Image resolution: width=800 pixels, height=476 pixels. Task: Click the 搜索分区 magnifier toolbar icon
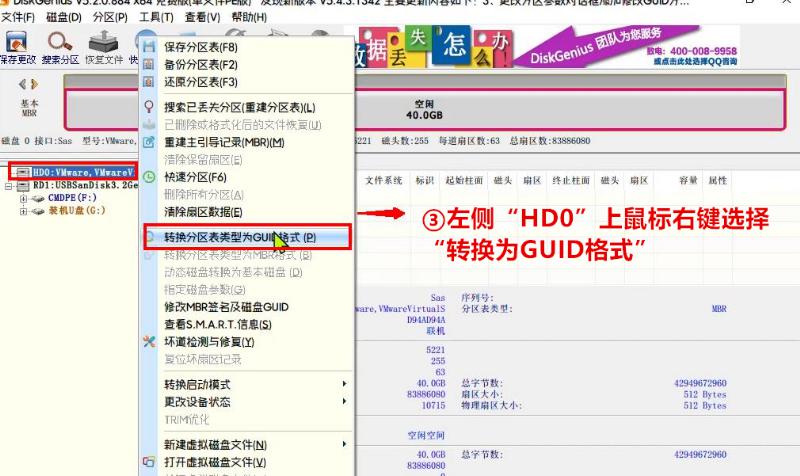tap(60, 46)
